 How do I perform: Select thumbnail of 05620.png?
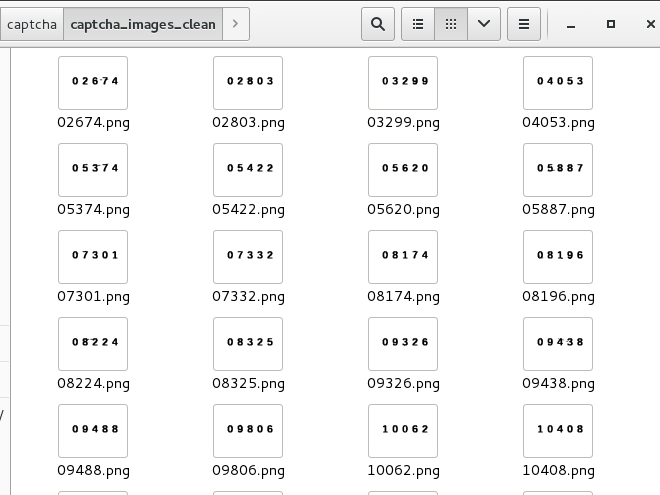[x=403, y=170]
